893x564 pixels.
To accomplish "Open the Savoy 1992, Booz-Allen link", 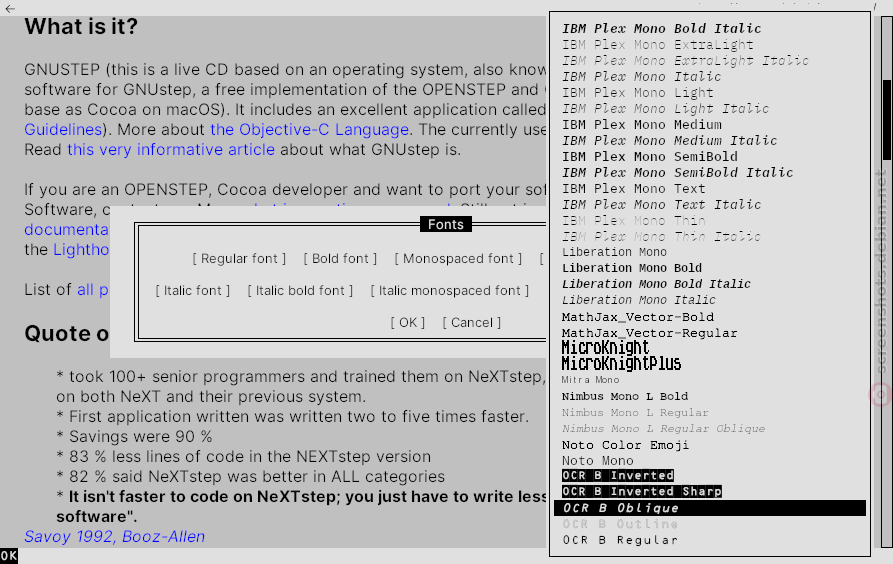I will [x=114, y=537].
